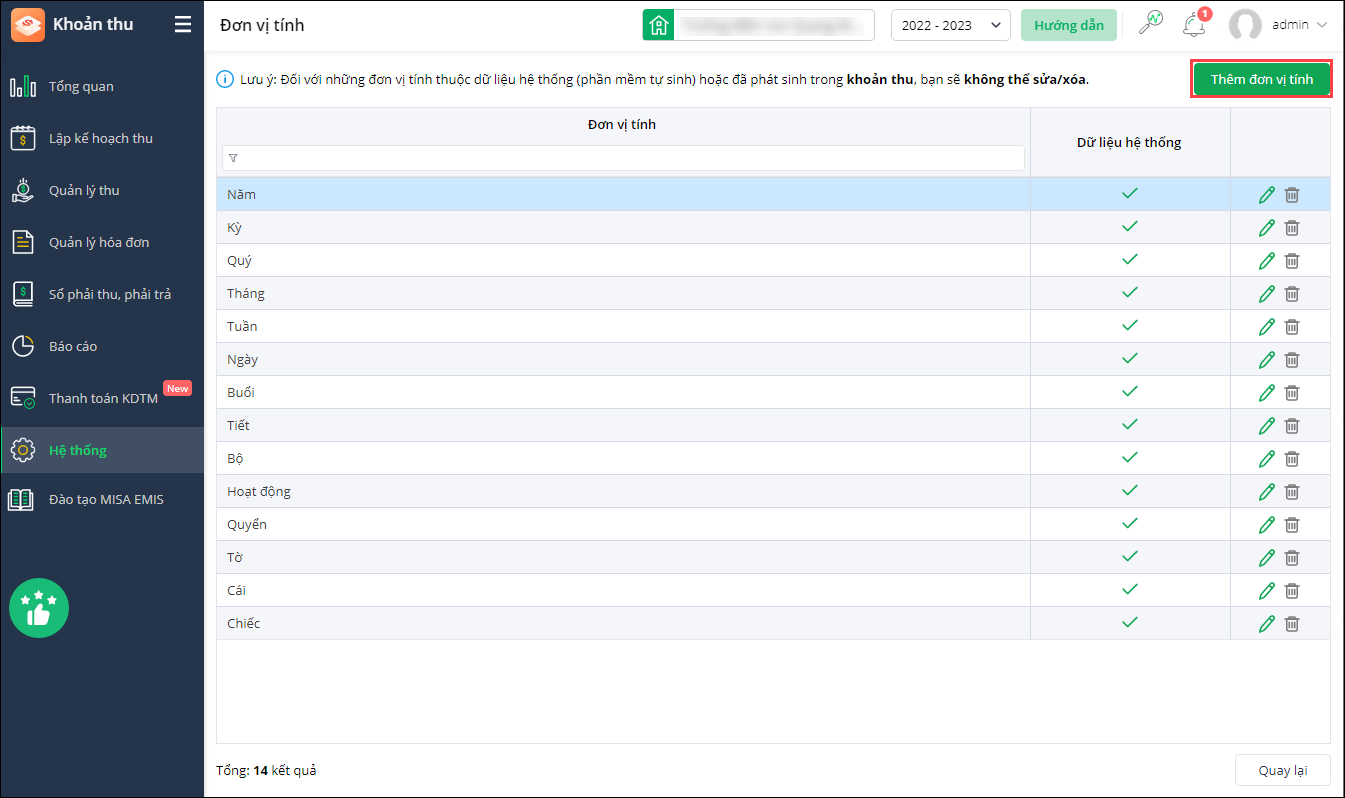
Task: Edit the Quyển unit row
Action: click(x=1267, y=525)
